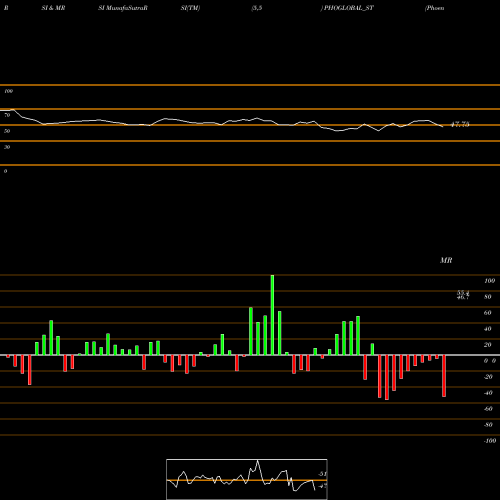This screenshot has height=500, width=500.
Task: Click the '(Phoen' text in header
Action: click(x=434, y=8)
